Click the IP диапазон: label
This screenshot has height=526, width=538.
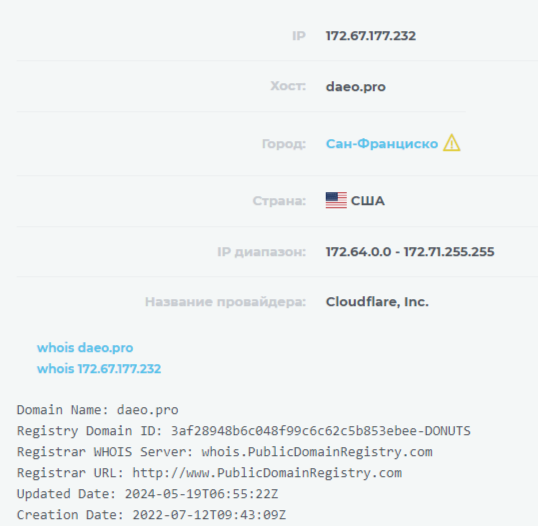click(261, 252)
